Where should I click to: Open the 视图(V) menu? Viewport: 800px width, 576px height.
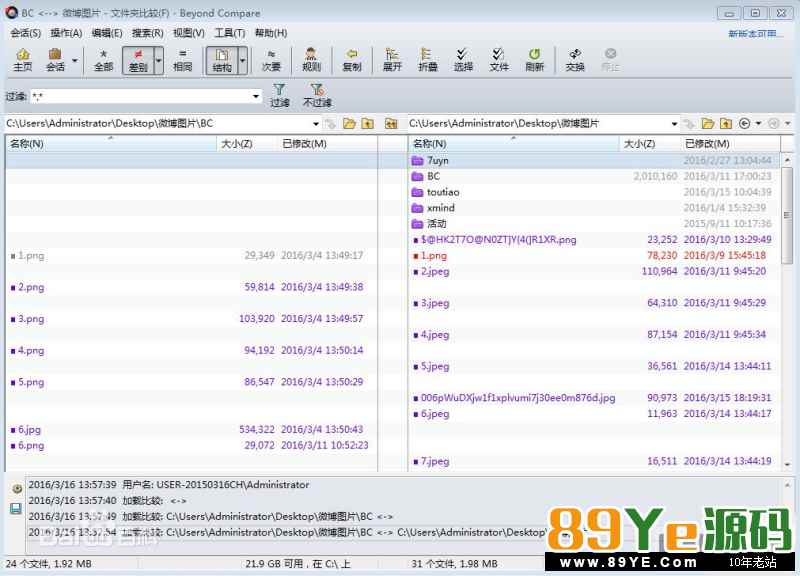pyautogui.click(x=188, y=33)
